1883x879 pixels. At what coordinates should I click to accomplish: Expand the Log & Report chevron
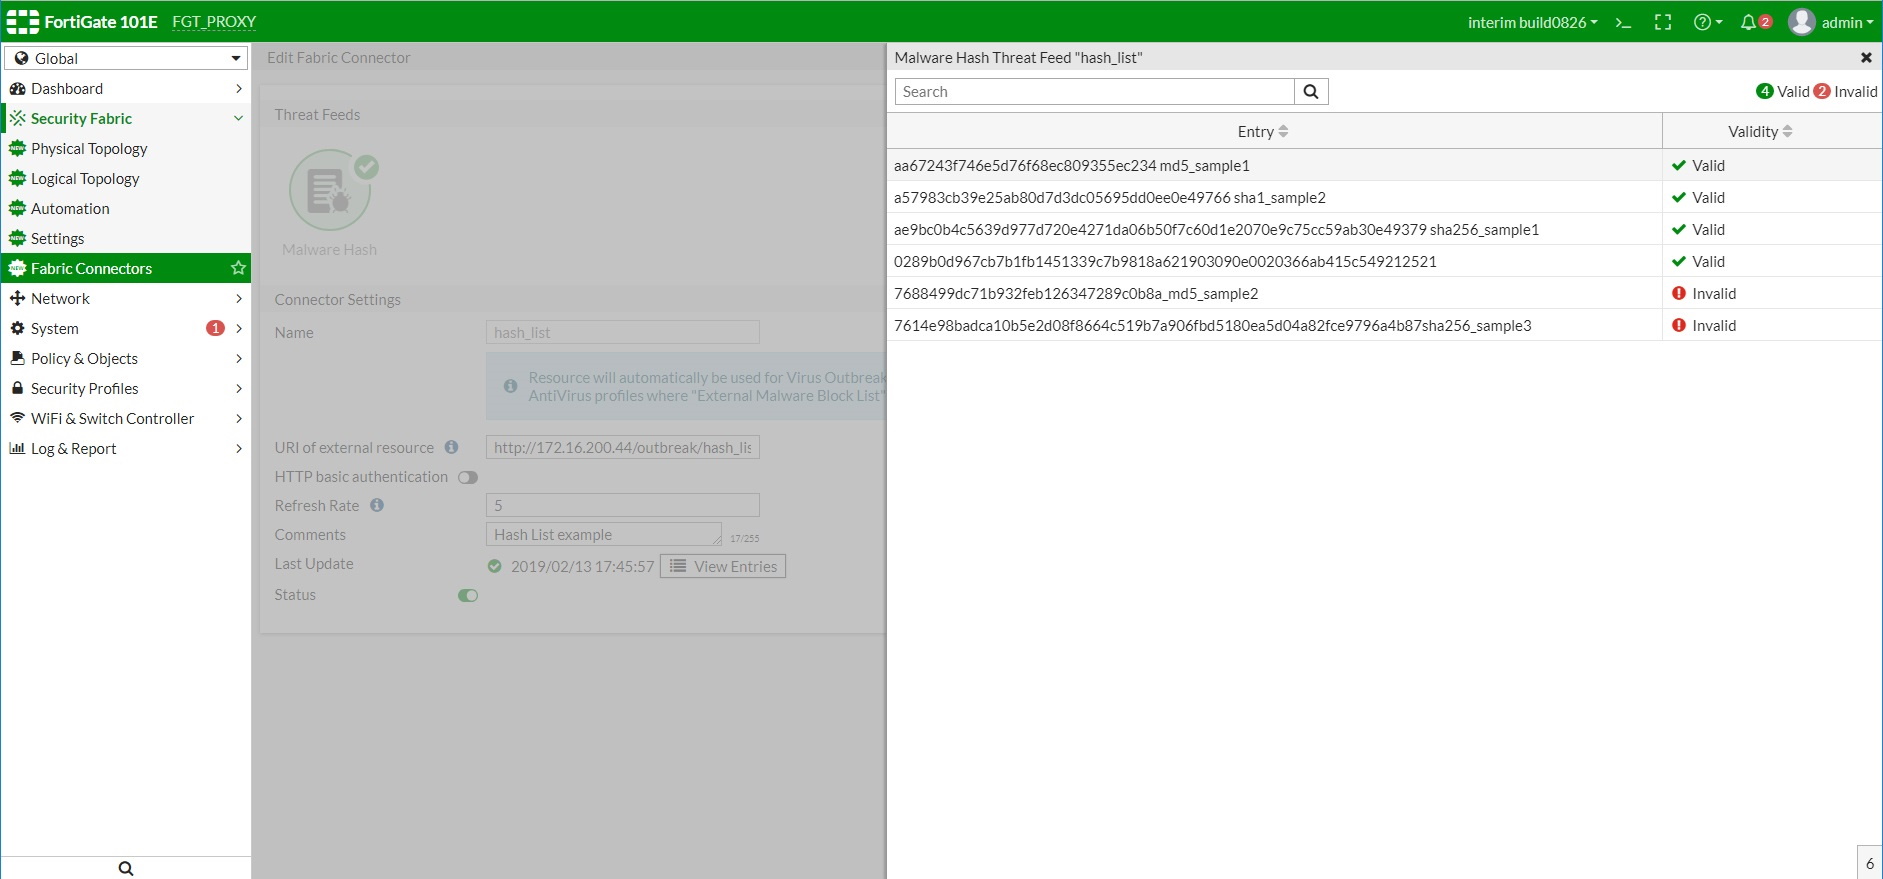click(x=239, y=448)
